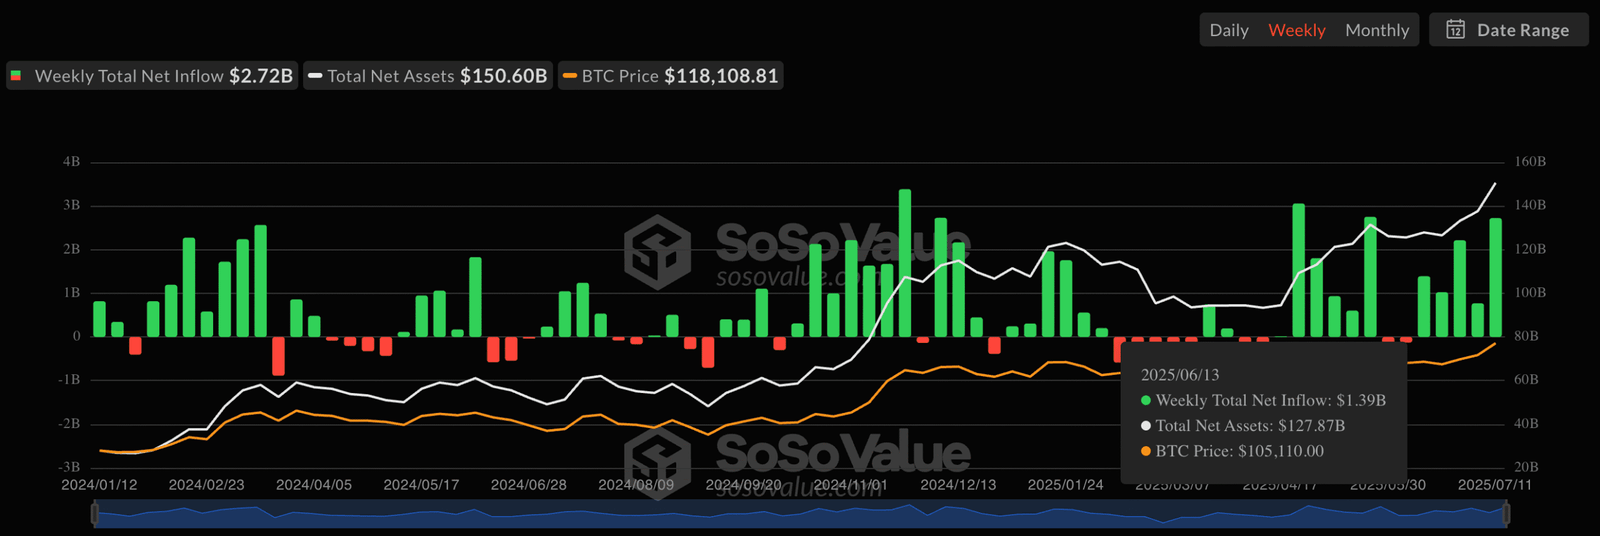Click the green-red Net Inflow legend marker
Viewport: 1600px width, 536px height.
point(16,76)
